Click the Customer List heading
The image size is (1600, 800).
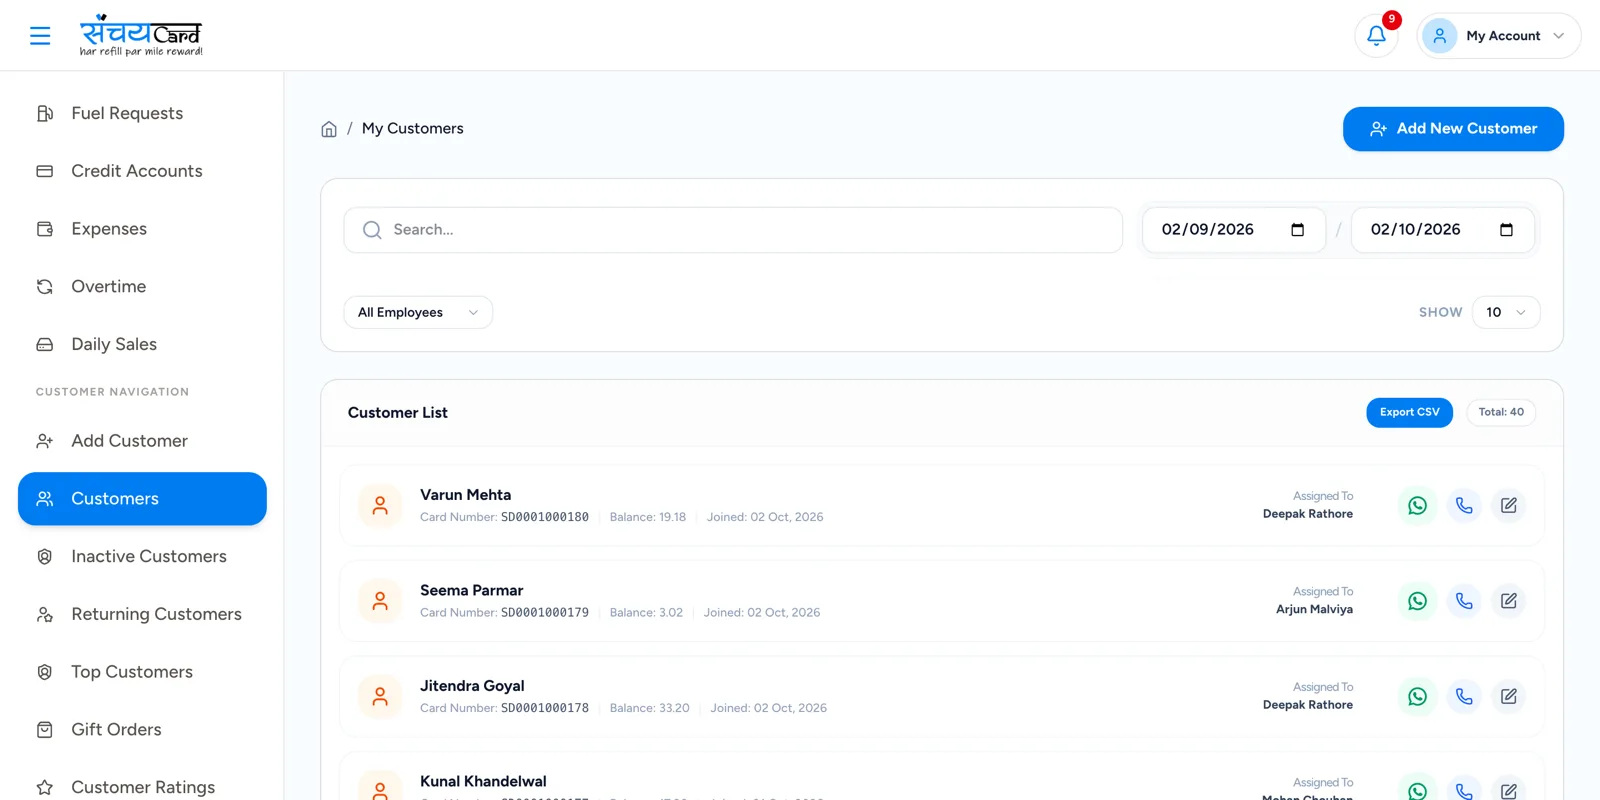click(398, 413)
